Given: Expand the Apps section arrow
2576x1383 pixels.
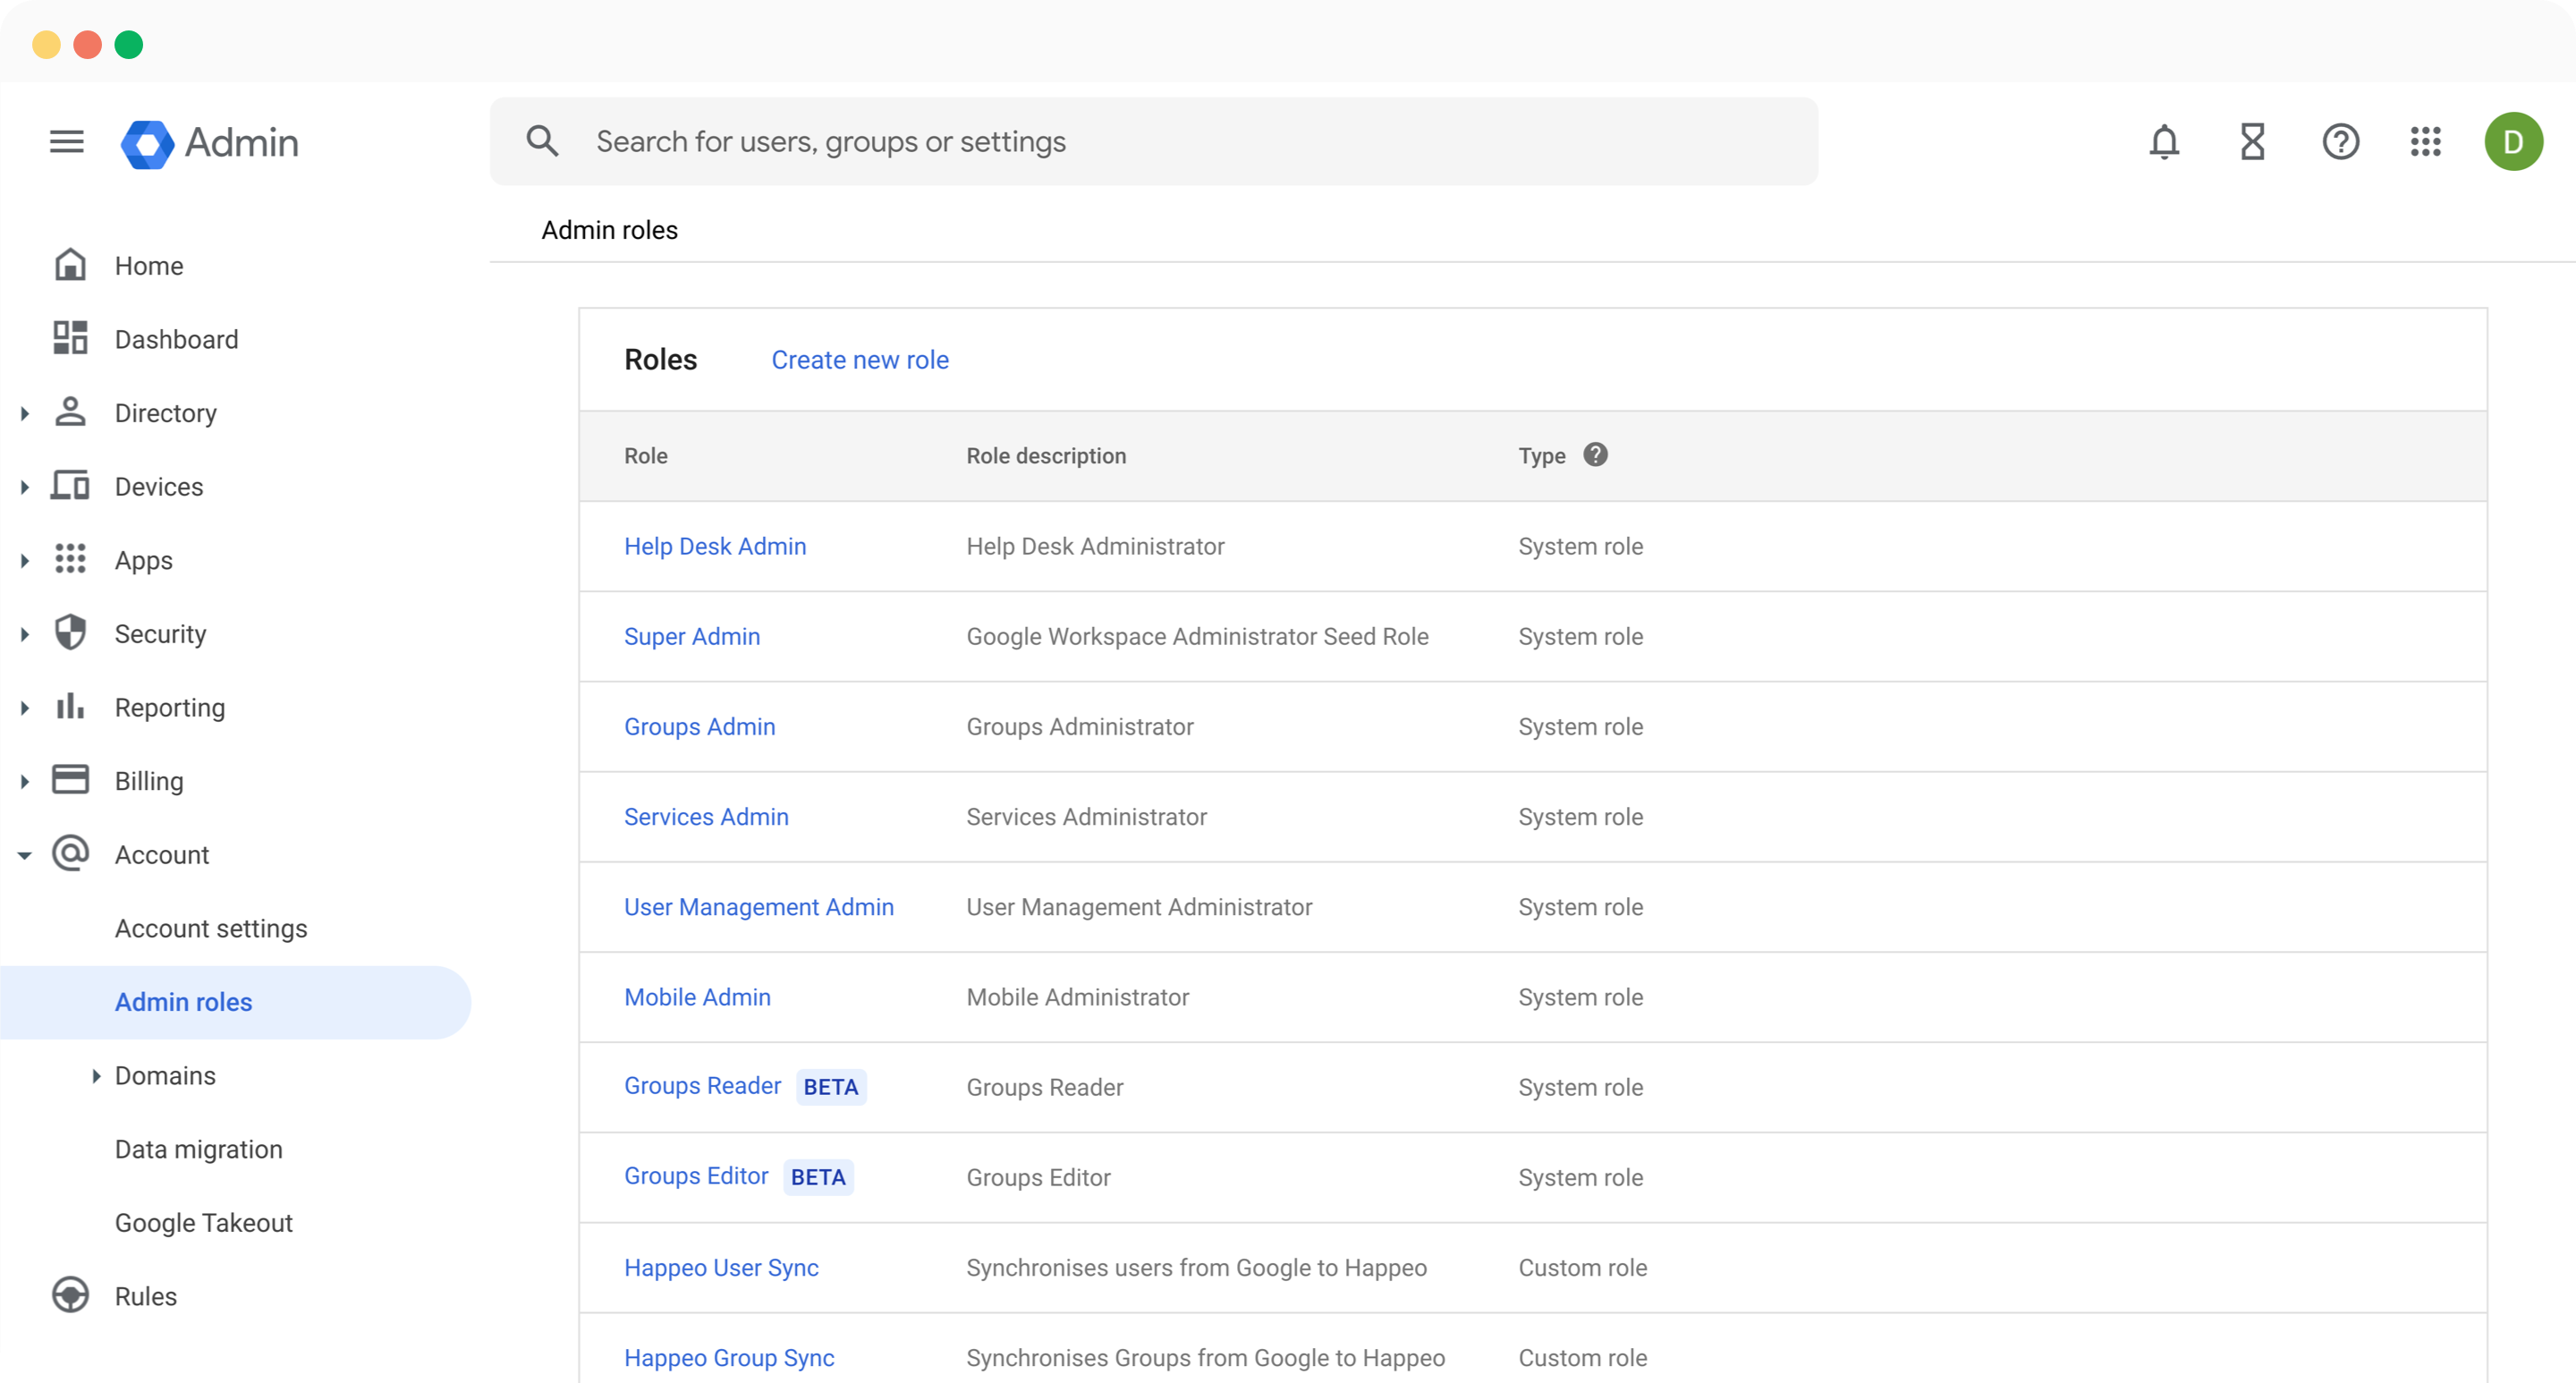Looking at the screenshot, I should point(25,561).
